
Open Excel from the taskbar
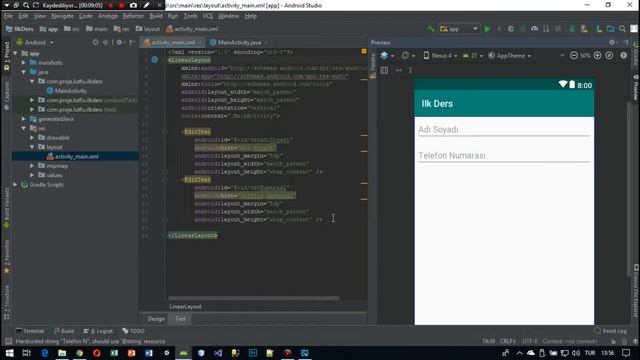coord(114,353)
